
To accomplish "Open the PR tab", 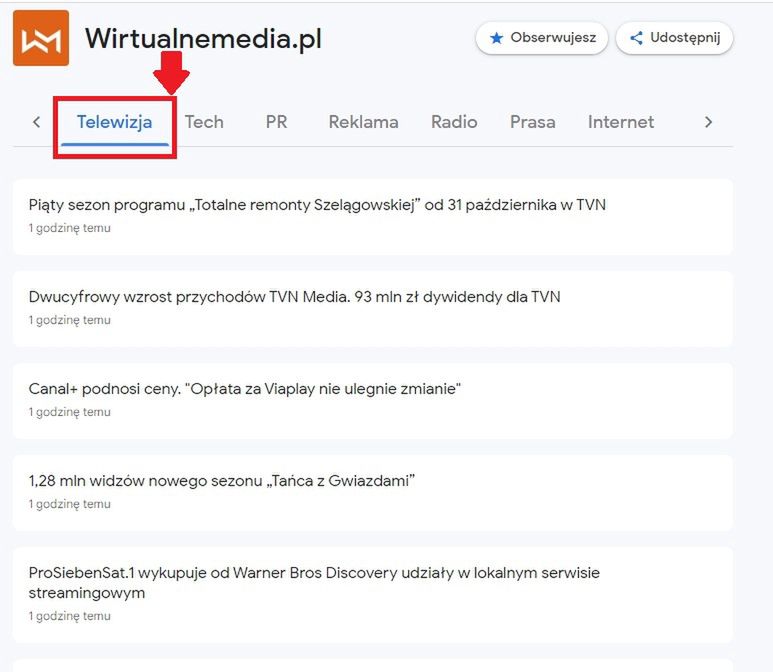I will [276, 122].
